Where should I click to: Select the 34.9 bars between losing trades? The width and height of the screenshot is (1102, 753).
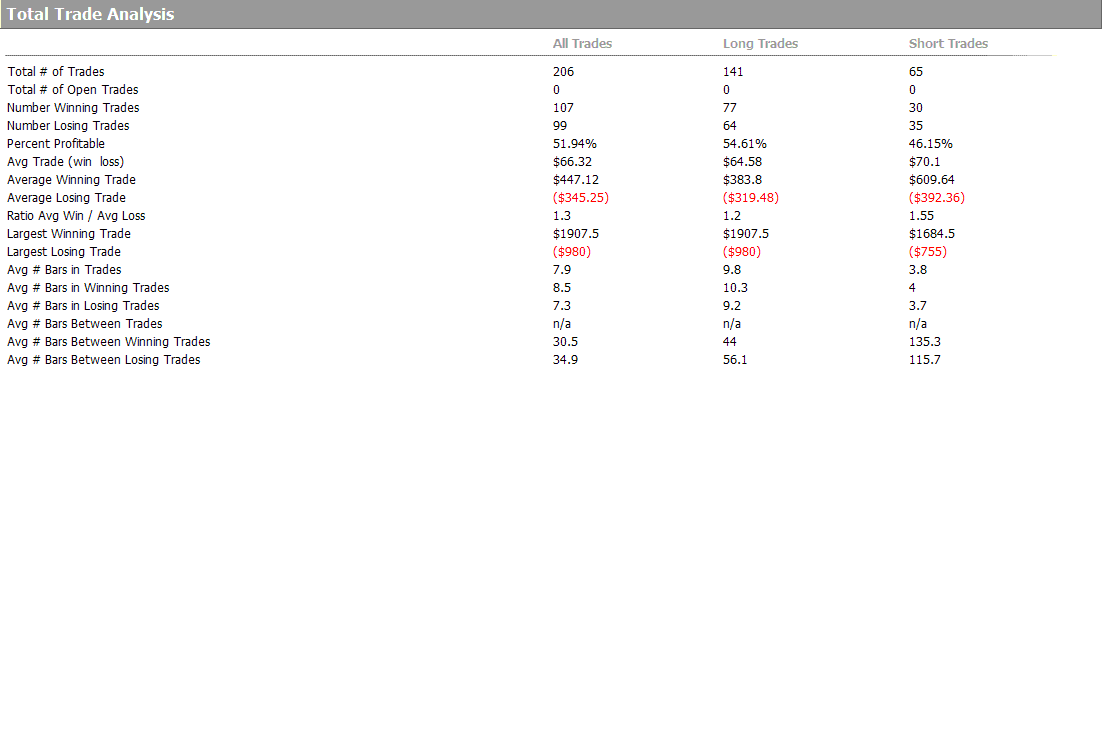[565, 360]
